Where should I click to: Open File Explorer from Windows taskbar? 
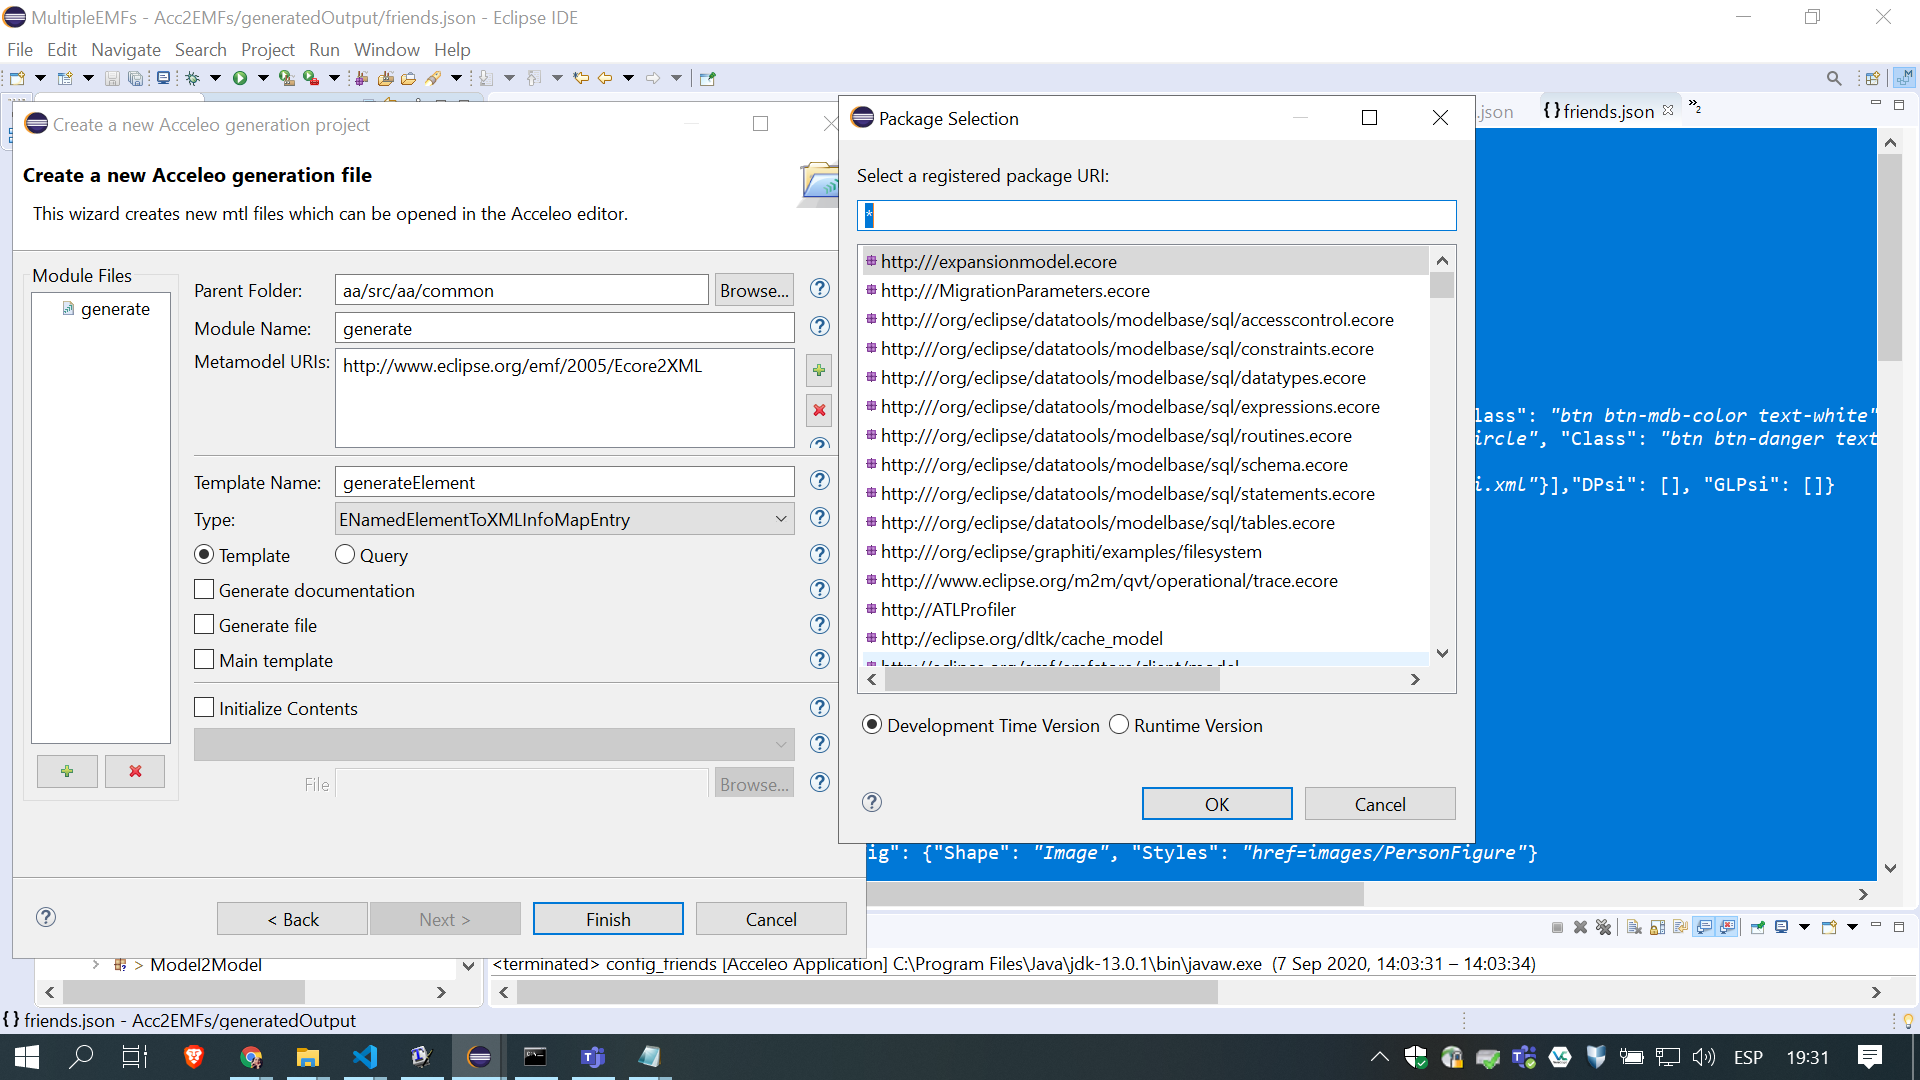tap(307, 1057)
